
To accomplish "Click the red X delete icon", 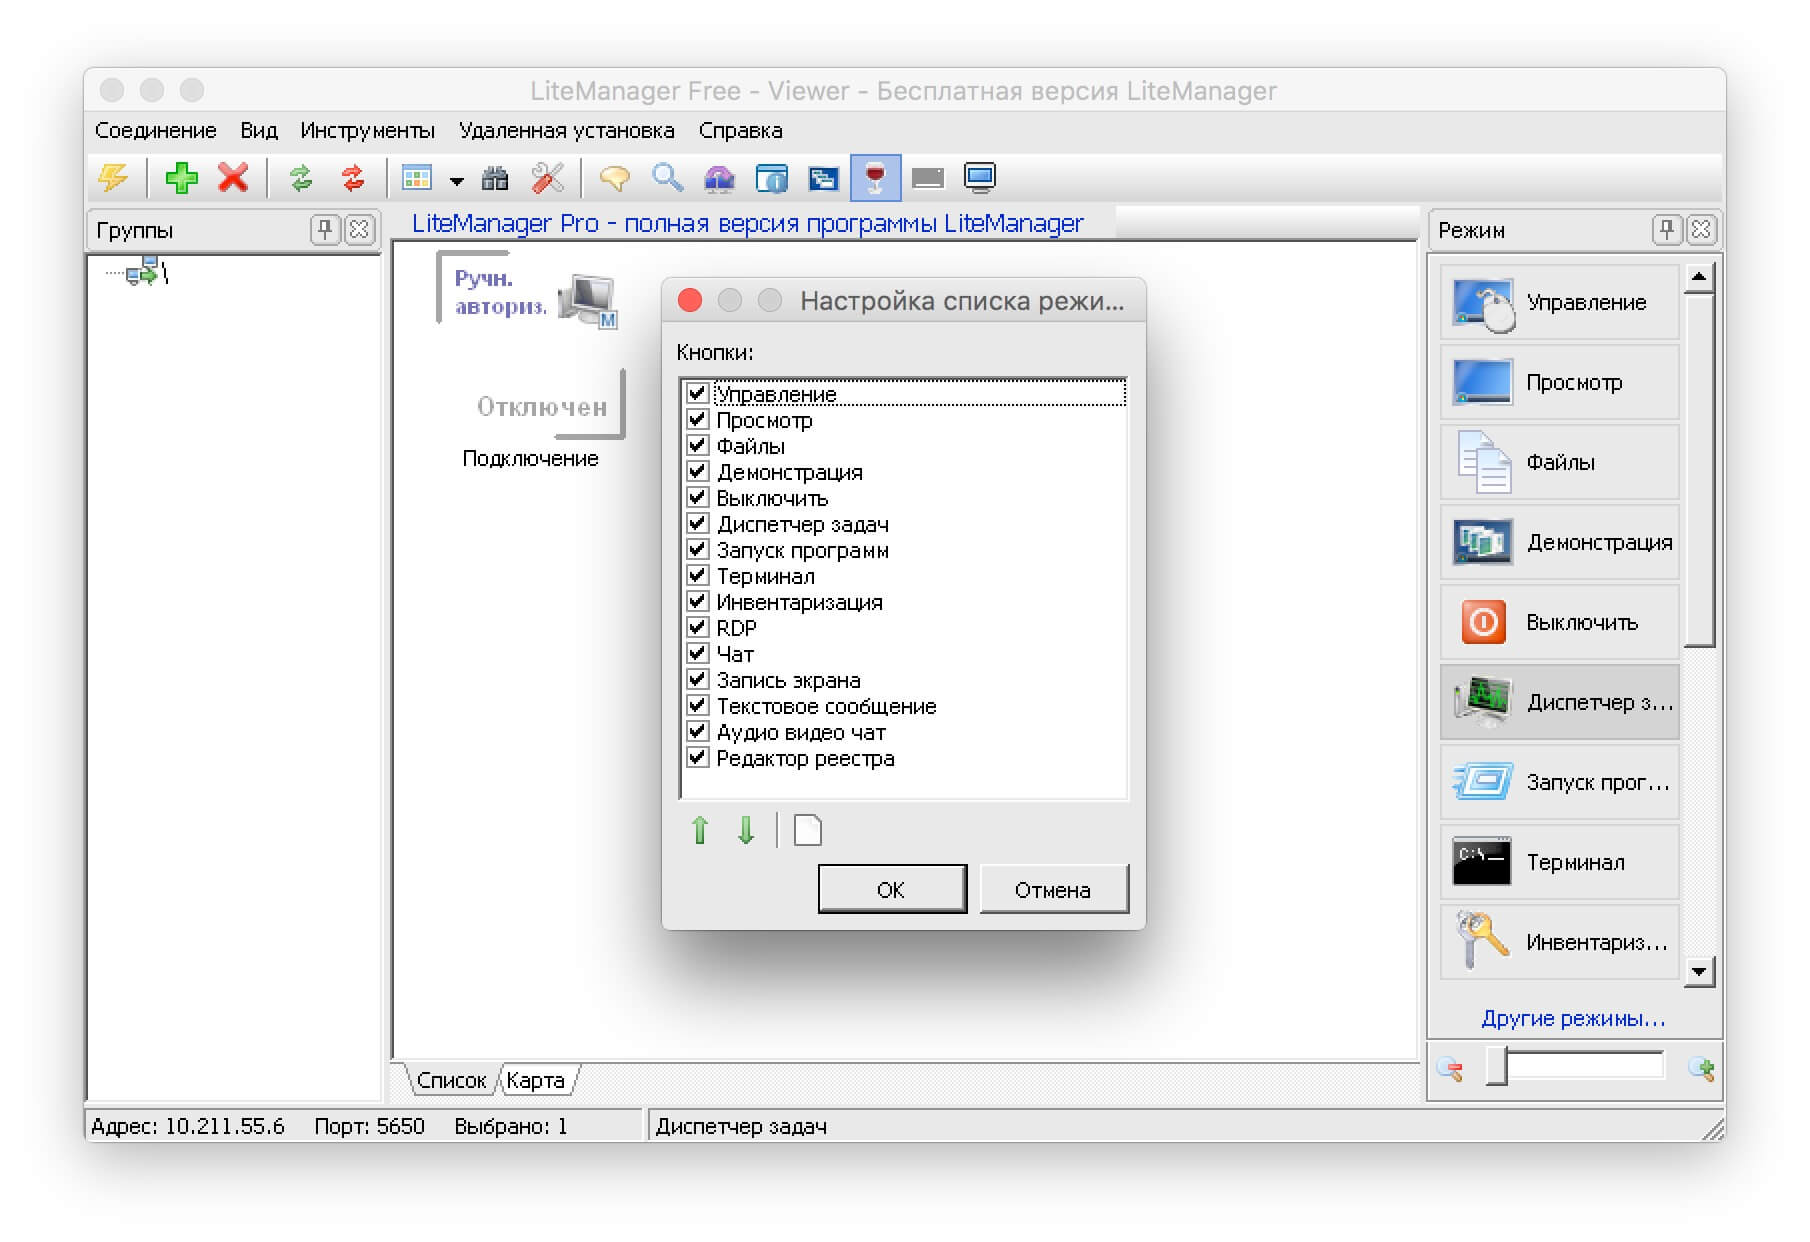I will click(x=233, y=179).
